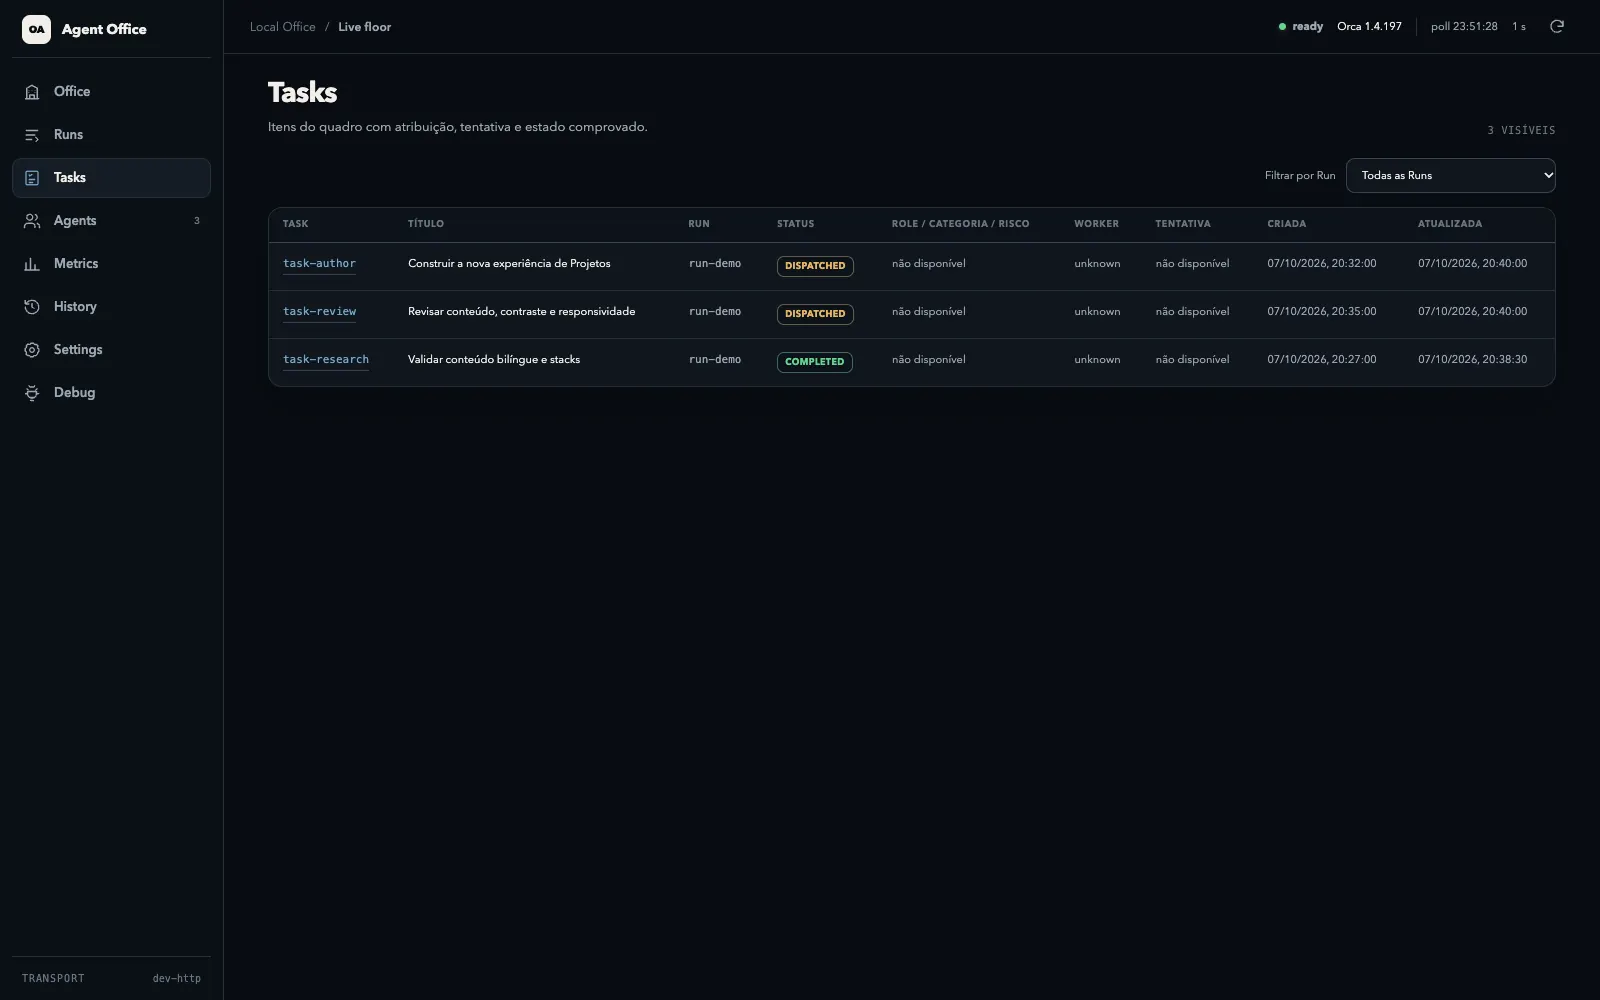Click the Orca 1.4.197 version label
The height and width of the screenshot is (1000, 1600).
[x=1369, y=27]
